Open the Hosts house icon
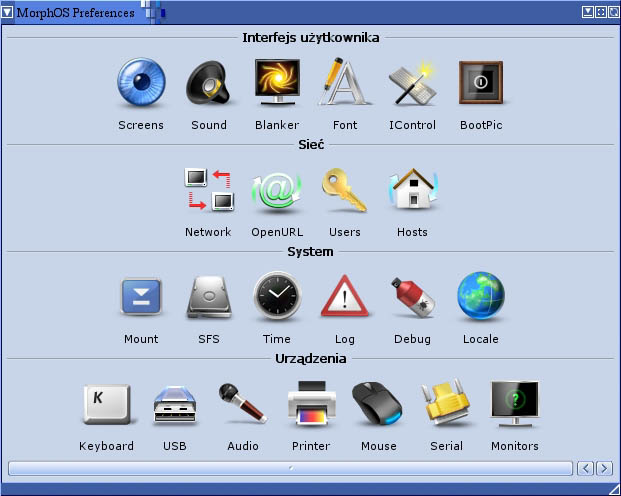This screenshot has height=496, width=621. [413, 189]
